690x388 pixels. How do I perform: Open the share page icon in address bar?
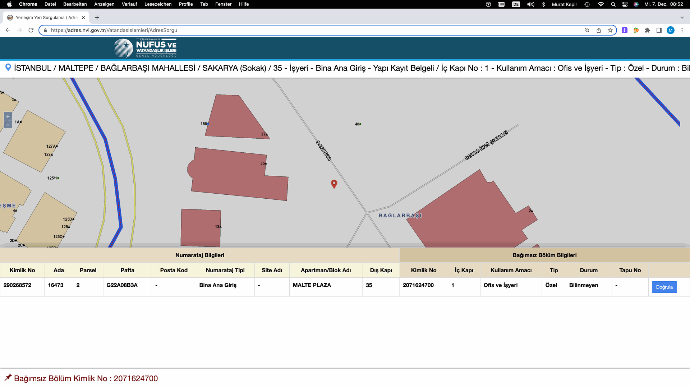pyautogui.click(x=598, y=30)
